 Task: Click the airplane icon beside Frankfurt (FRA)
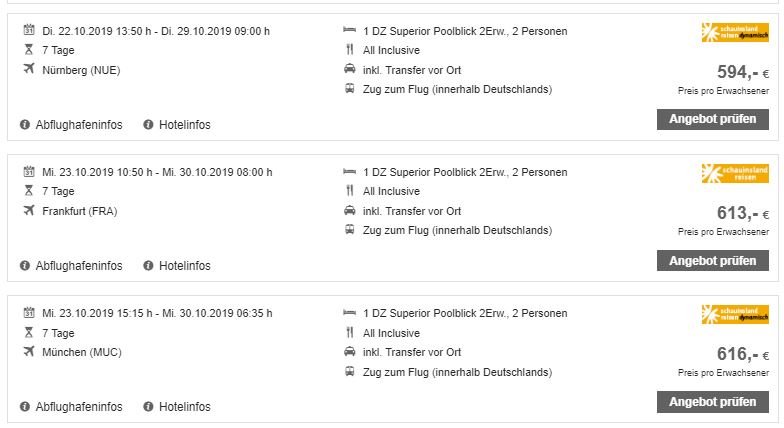28,211
